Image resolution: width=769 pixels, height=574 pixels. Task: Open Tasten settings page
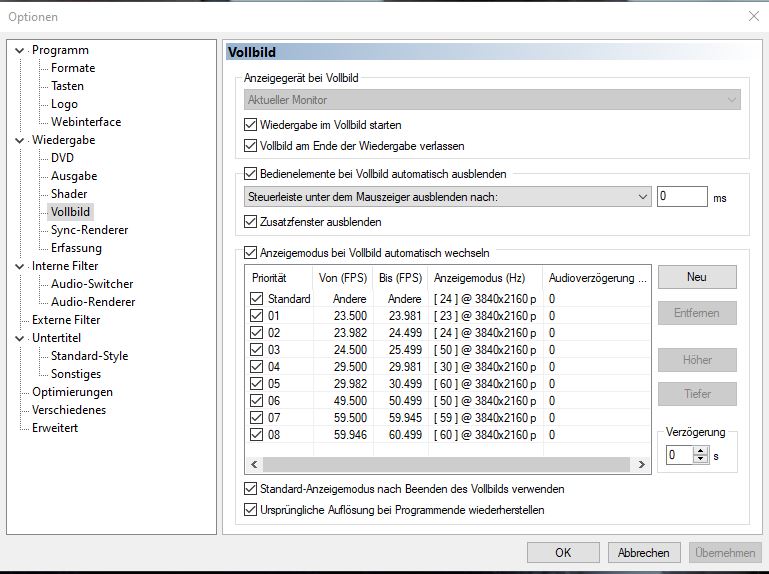(x=67, y=86)
